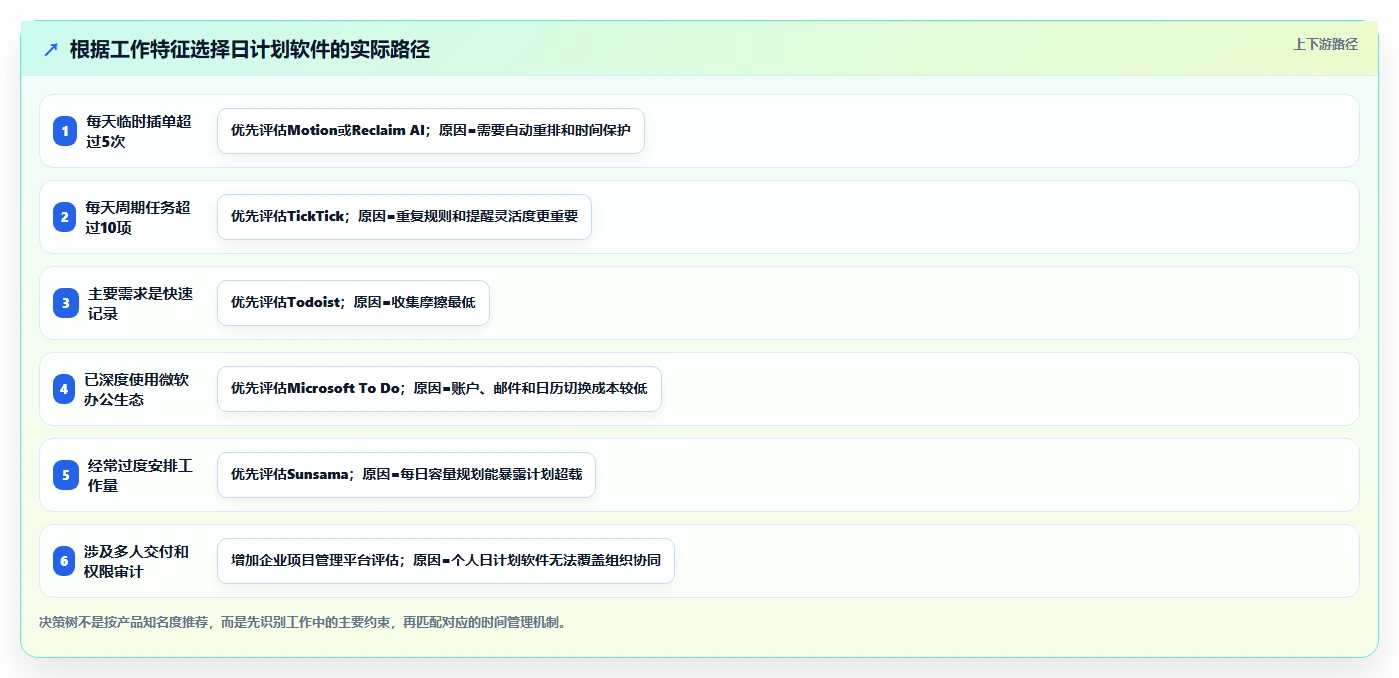
Task: Select step number 5 badge
Action: tap(65, 475)
